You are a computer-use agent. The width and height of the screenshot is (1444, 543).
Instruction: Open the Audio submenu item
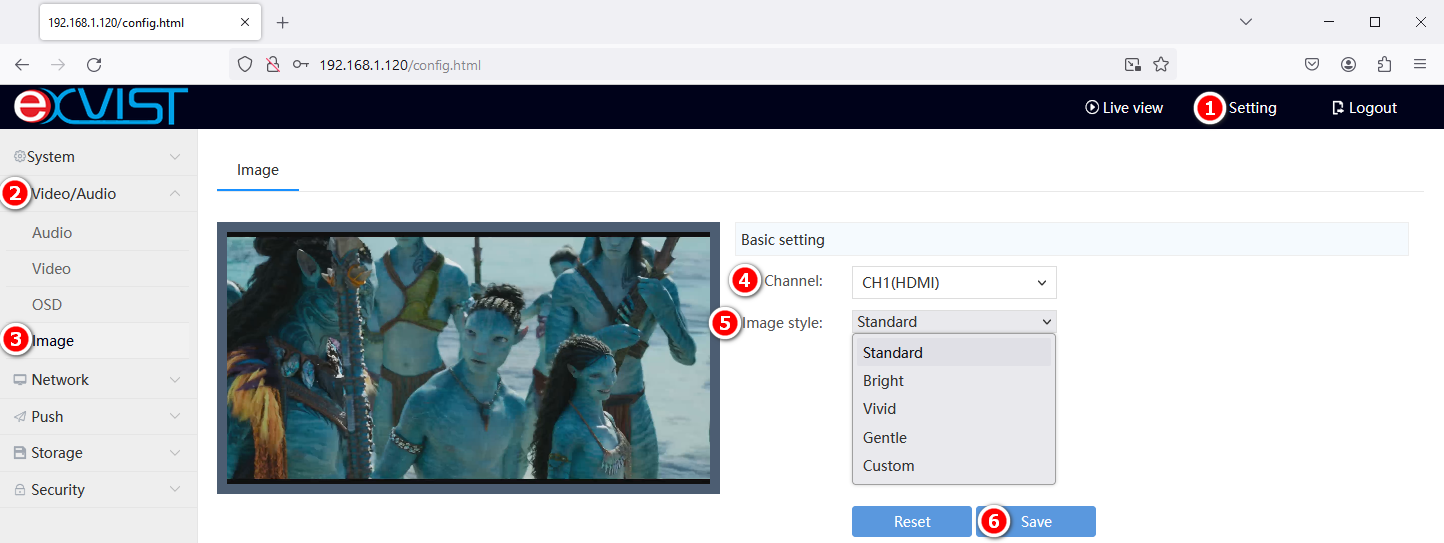point(52,233)
